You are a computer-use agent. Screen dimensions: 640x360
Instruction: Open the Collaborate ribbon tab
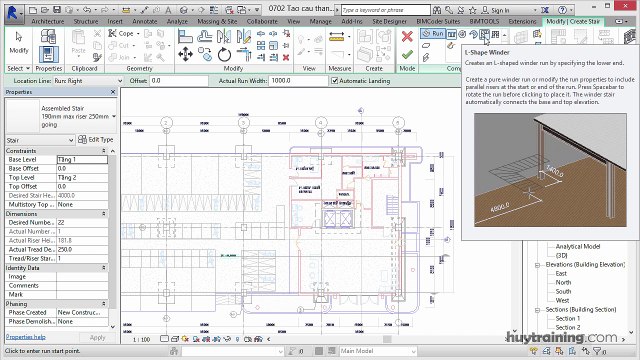click(262, 21)
